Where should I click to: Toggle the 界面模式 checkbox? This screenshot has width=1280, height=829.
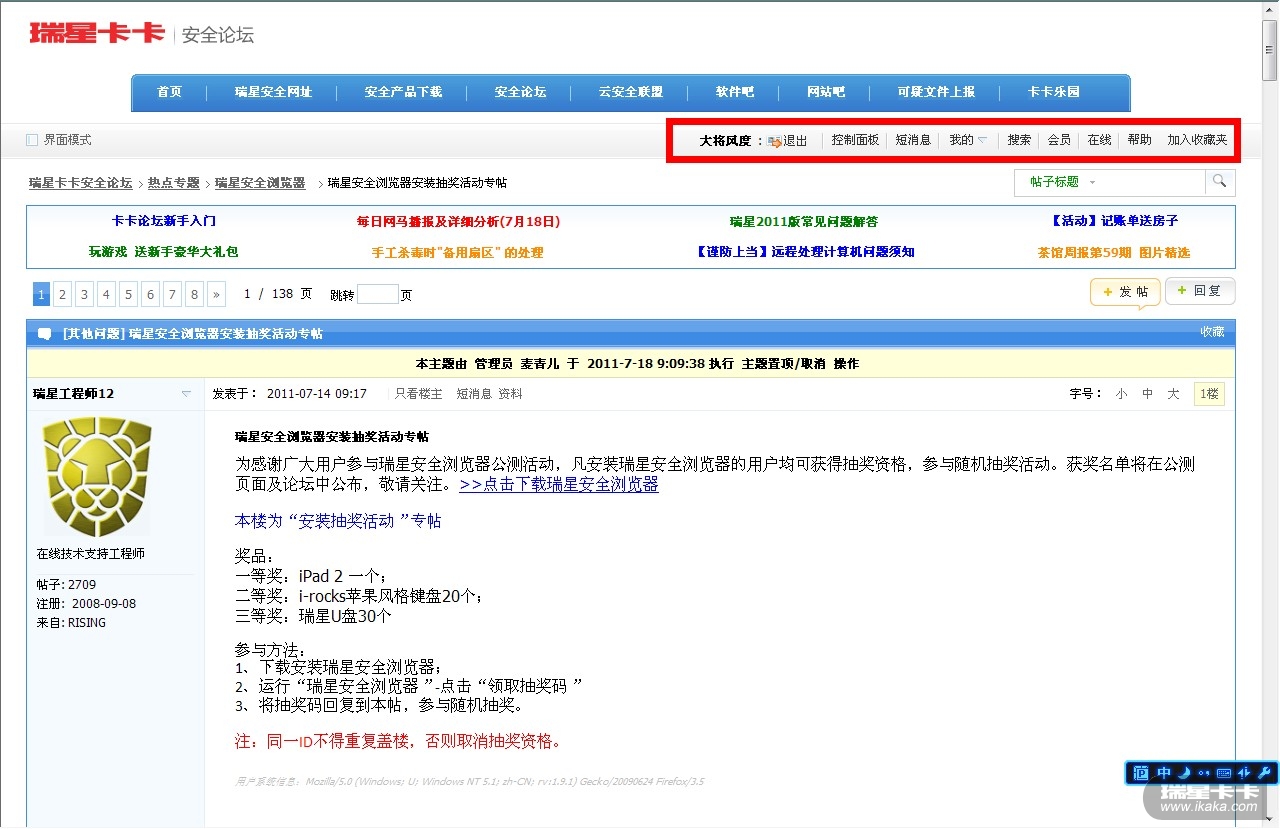32,140
